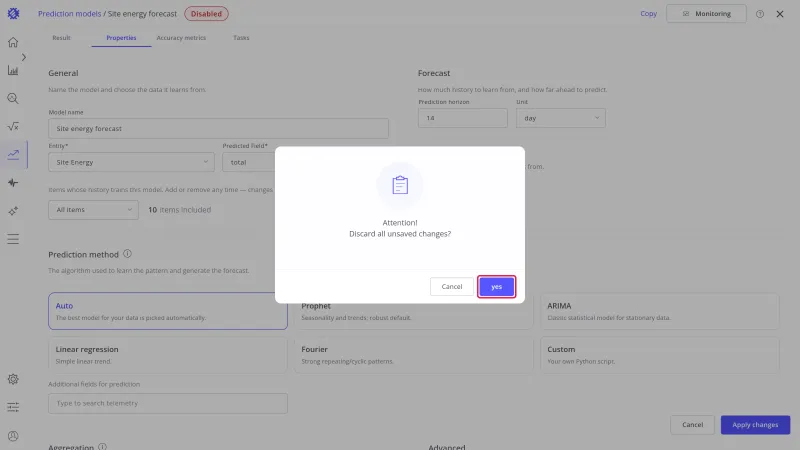Click the app logo icon
This screenshot has width=800, height=450.
pyautogui.click(x=13, y=14)
